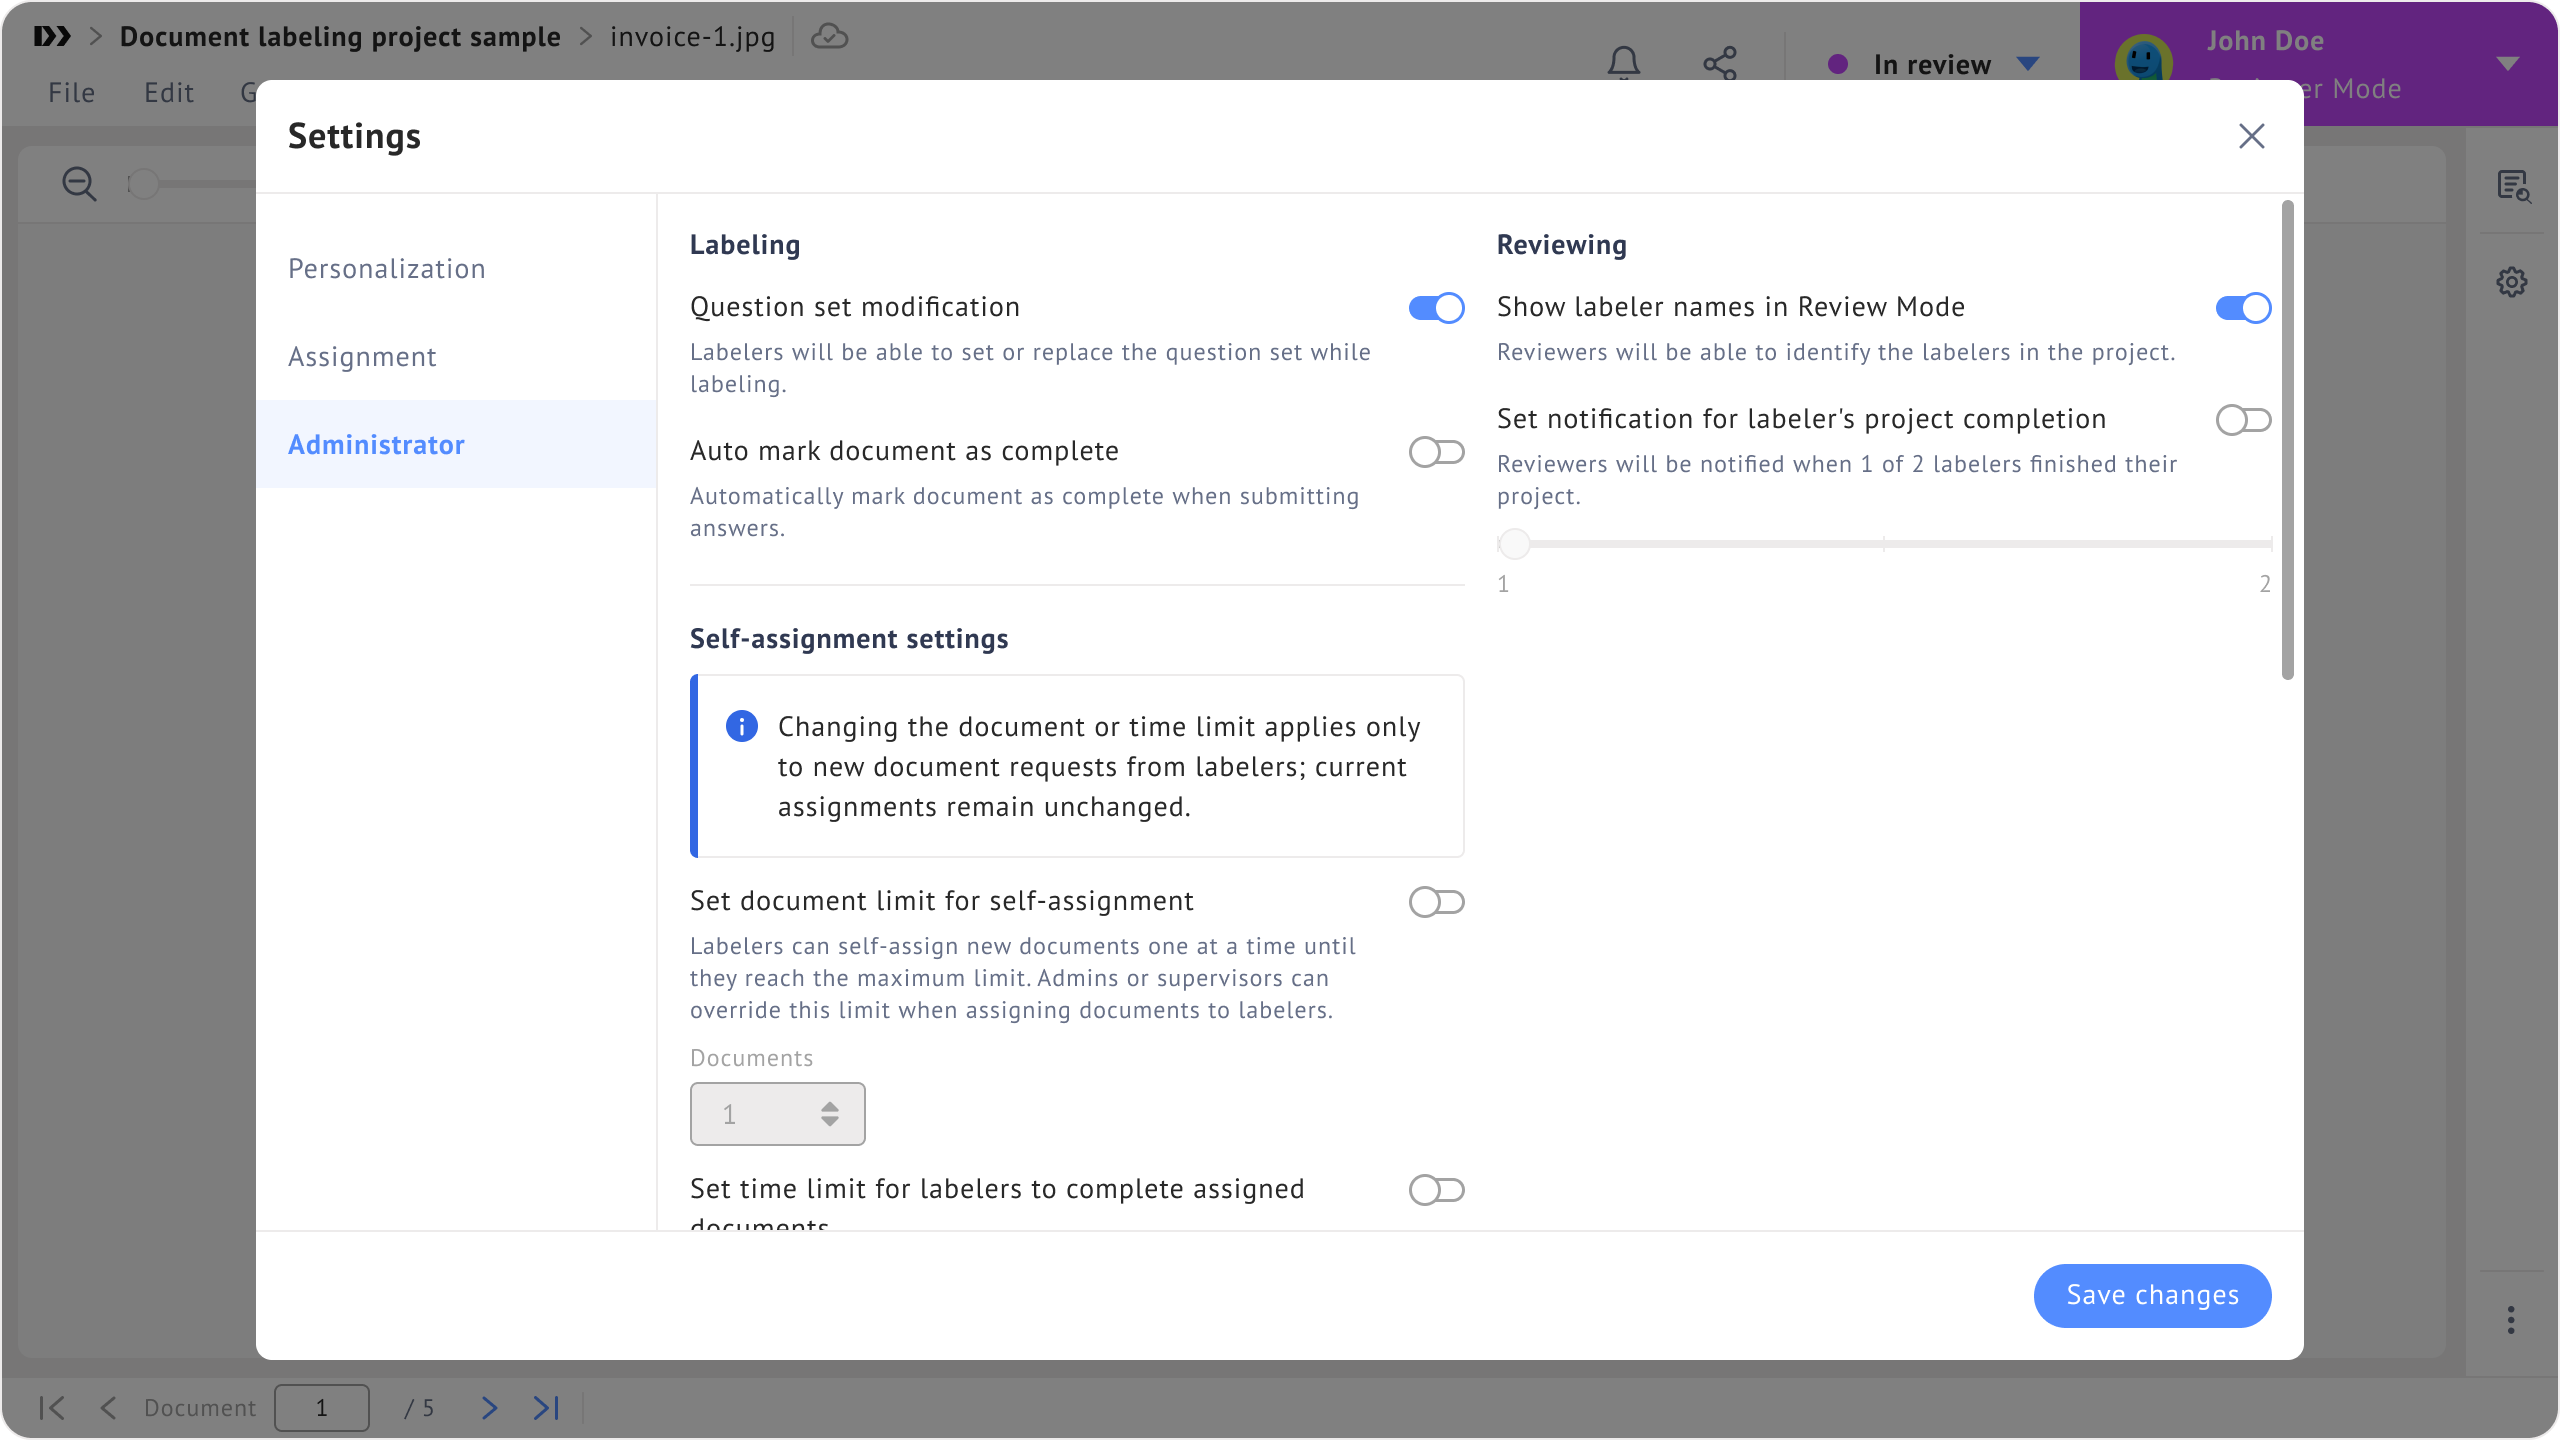2560x1440 pixels.
Task: Disable Question set modification toggle
Action: [x=1436, y=308]
